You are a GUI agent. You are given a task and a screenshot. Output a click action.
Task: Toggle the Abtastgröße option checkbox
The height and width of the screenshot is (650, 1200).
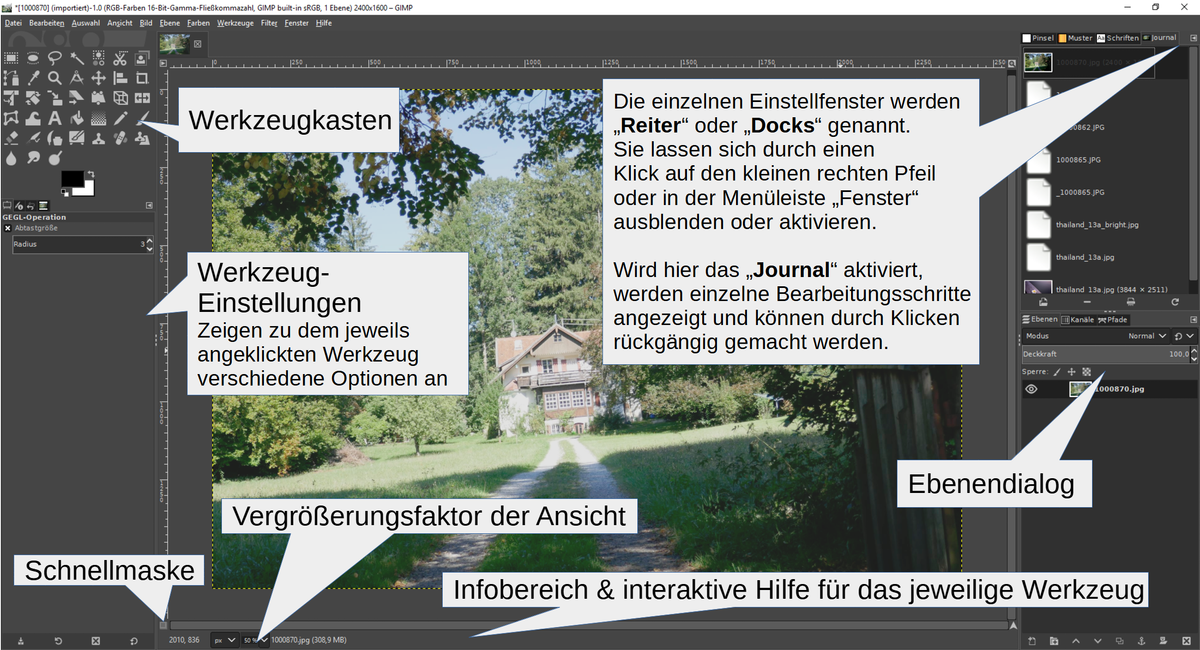click(x=8, y=228)
